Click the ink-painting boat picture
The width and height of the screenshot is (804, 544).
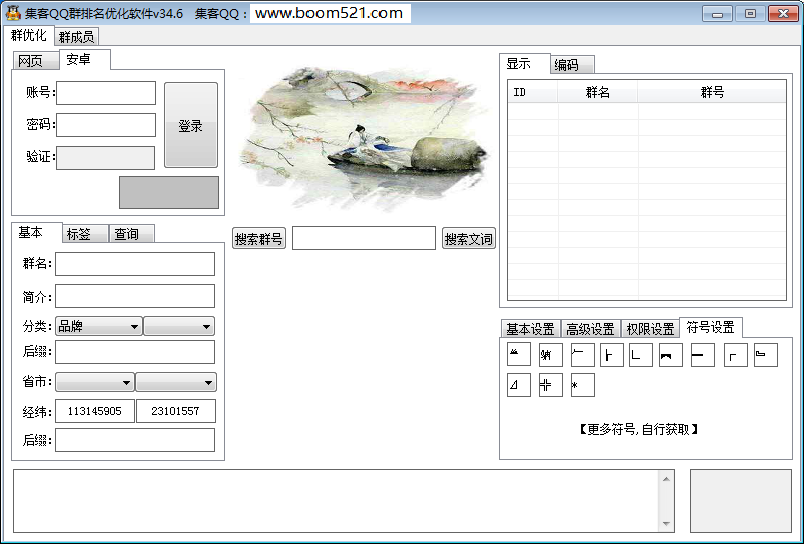pyautogui.click(x=364, y=138)
